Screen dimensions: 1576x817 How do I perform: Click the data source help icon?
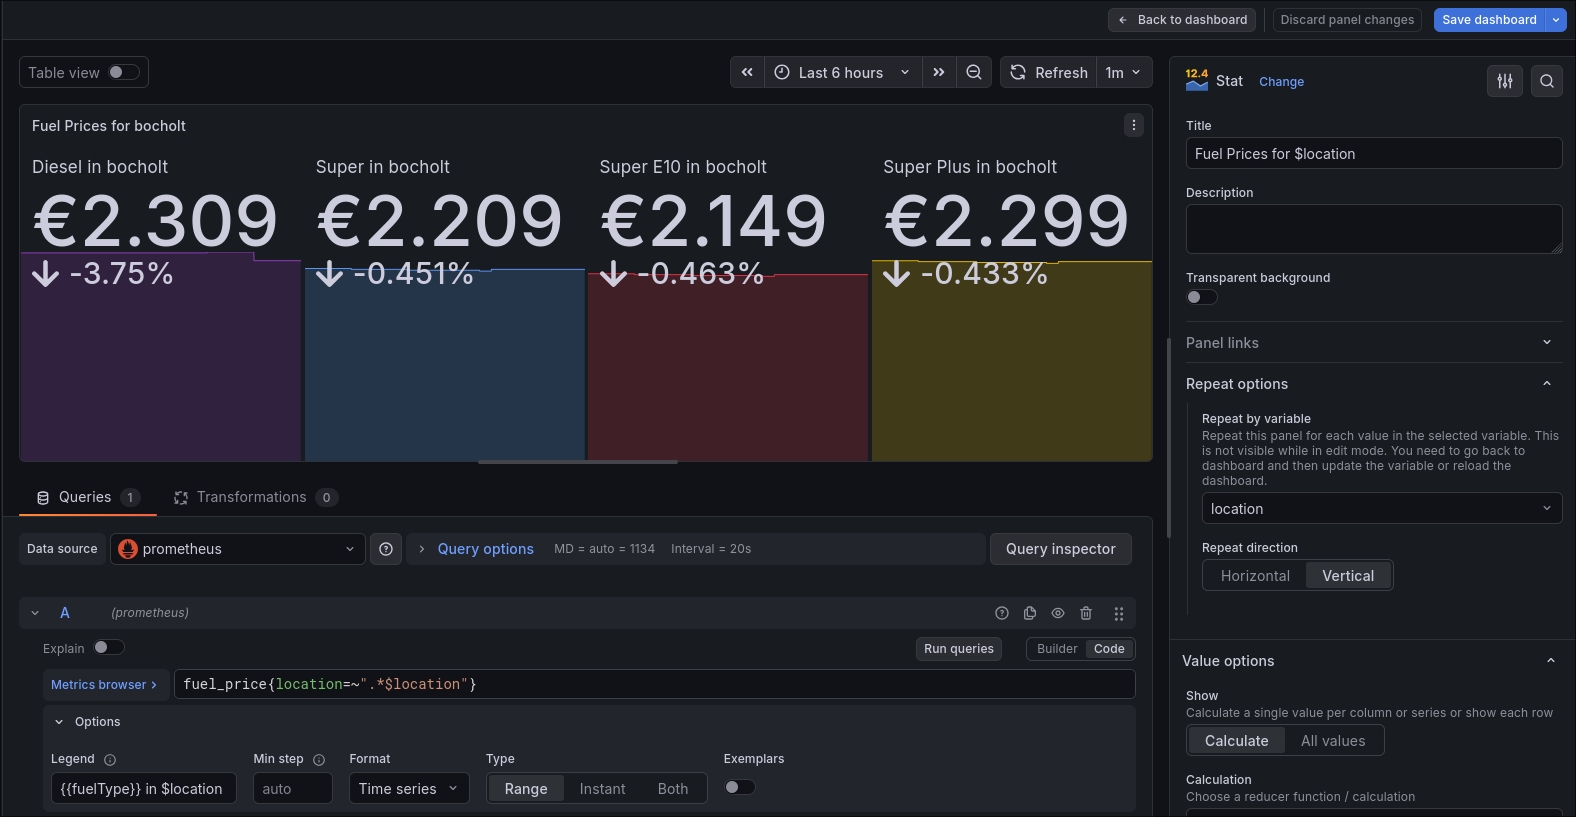386,549
